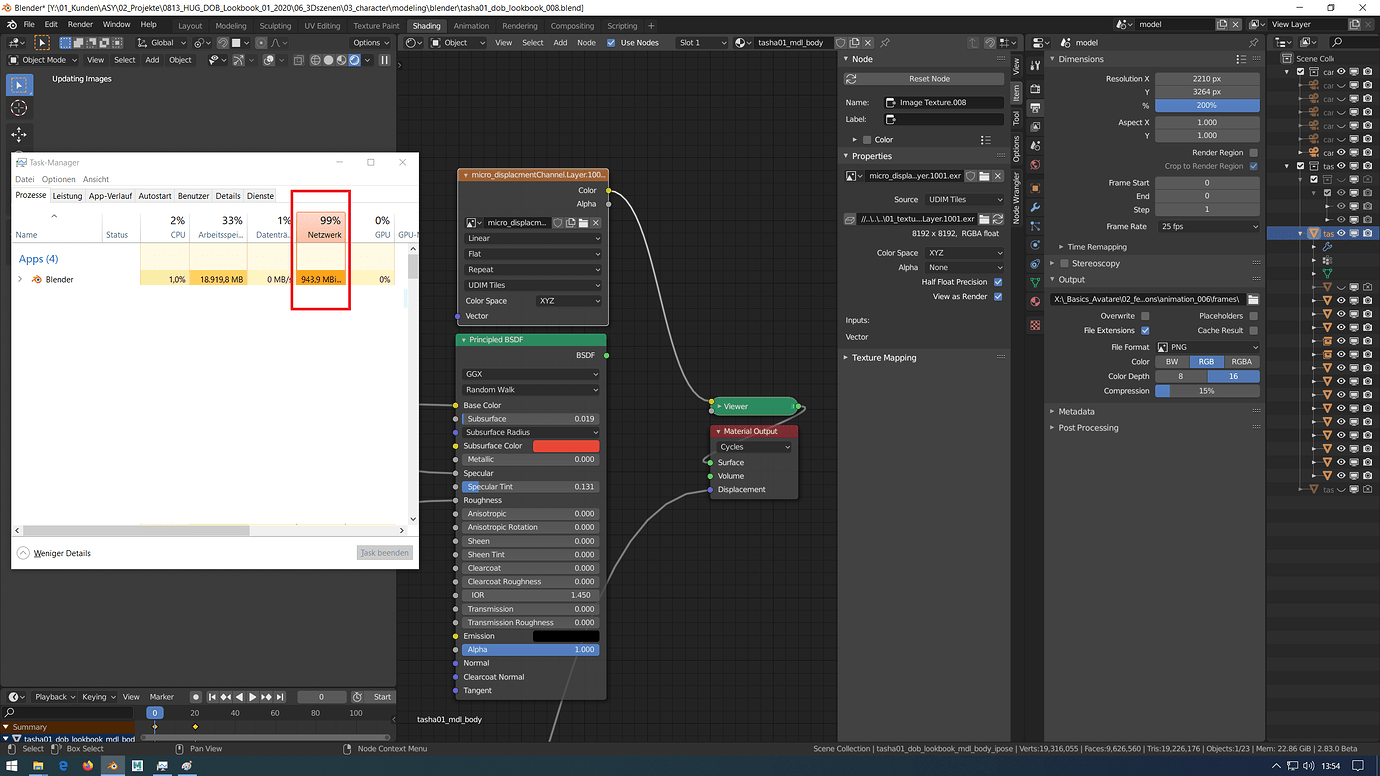This screenshot has height=776, width=1380.
Task: Expand the Metadata panel
Action: [1076, 411]
